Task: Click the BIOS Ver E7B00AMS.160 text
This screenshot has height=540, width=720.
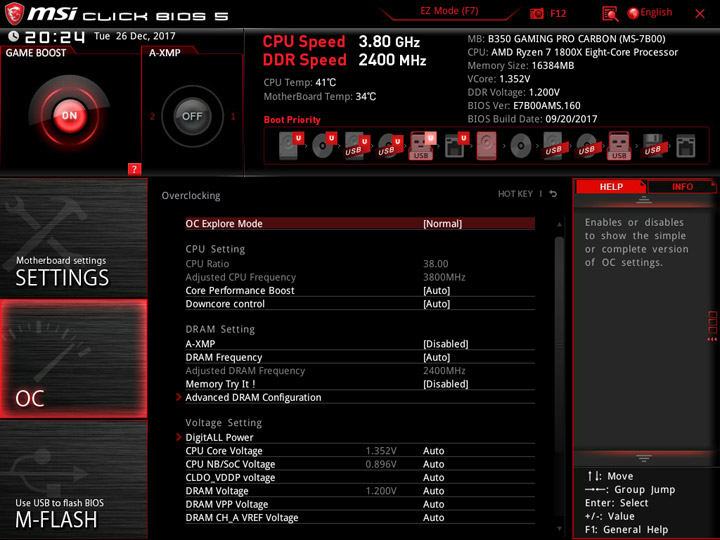Action: pos(524,106)
